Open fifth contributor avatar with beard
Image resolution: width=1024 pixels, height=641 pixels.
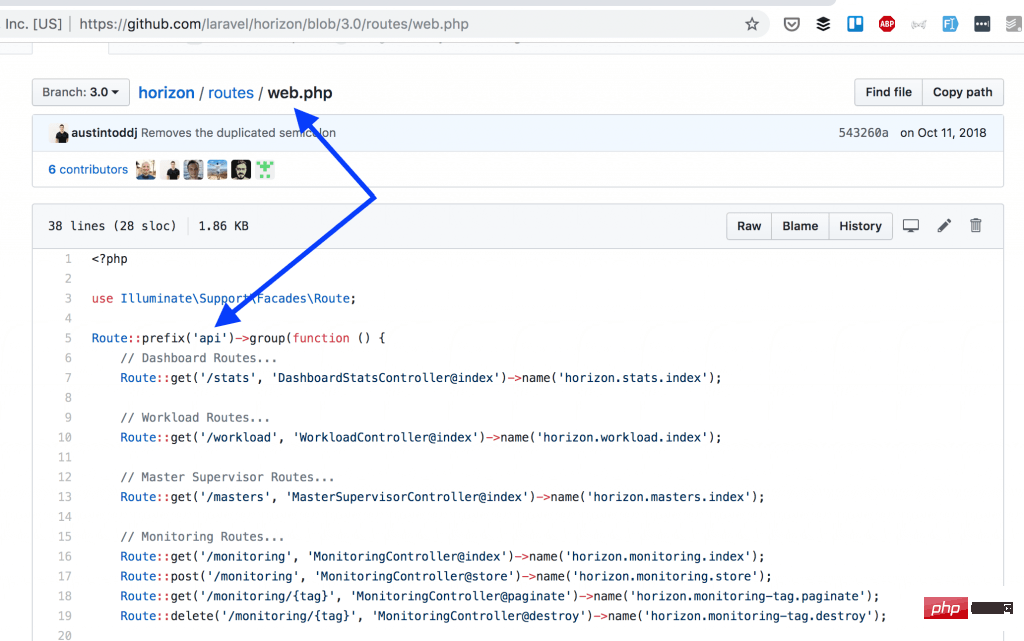(241, 170)
